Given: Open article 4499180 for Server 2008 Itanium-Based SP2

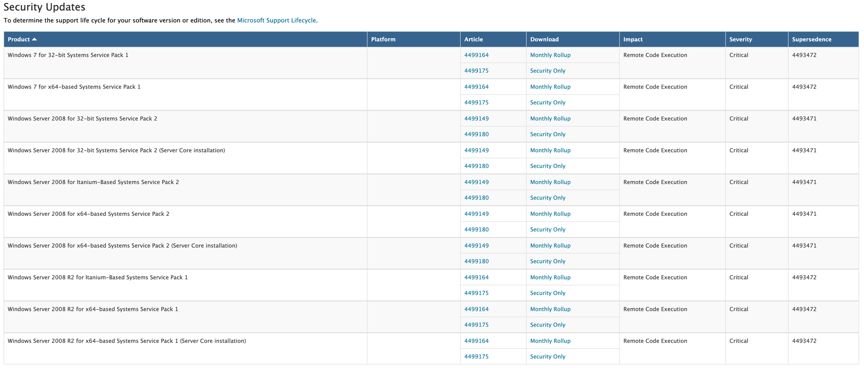Looking at the screenshot, I should 477,198.
